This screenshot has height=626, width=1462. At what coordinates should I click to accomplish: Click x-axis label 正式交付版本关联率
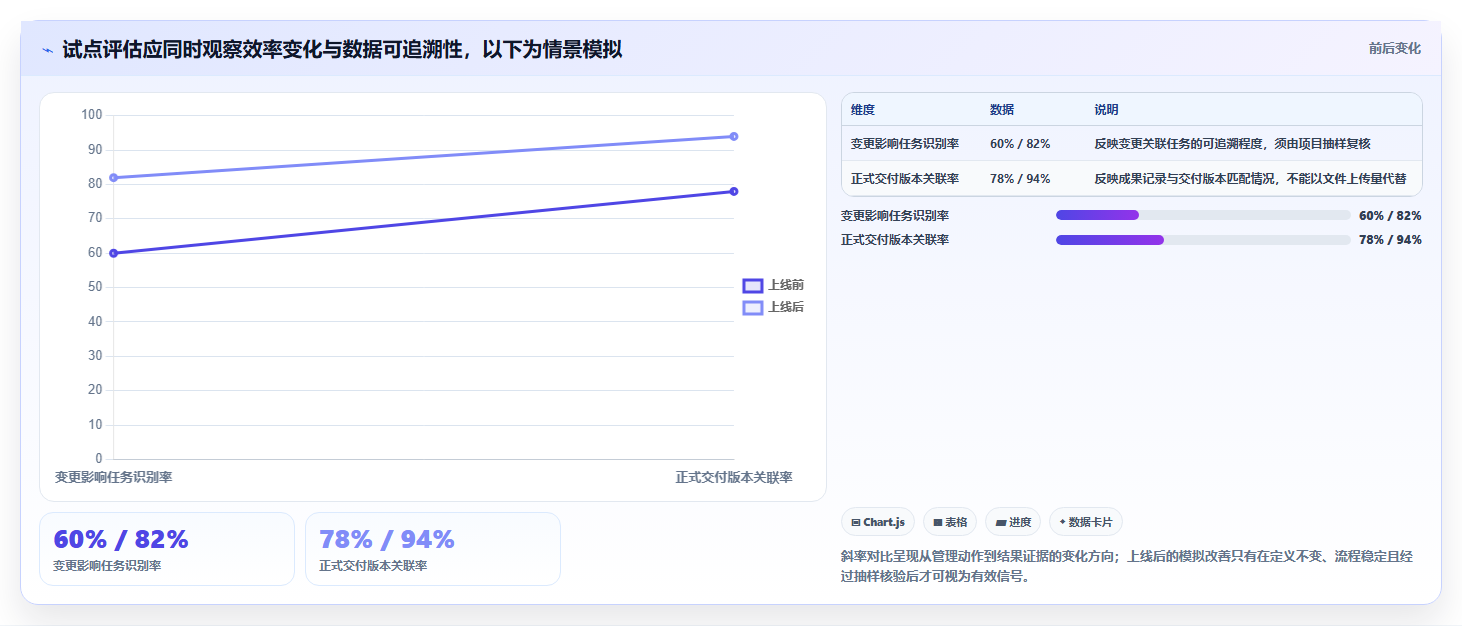click(734, 478)
